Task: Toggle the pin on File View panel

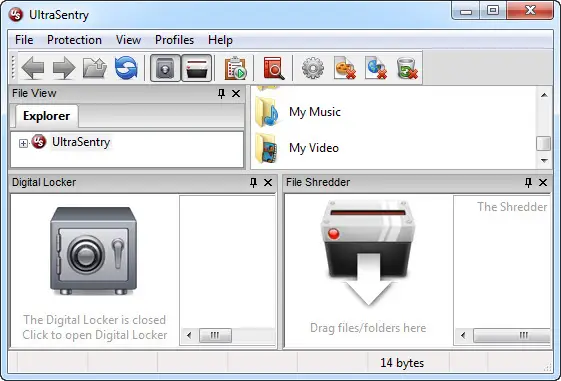Action: [x=221, y=94]
